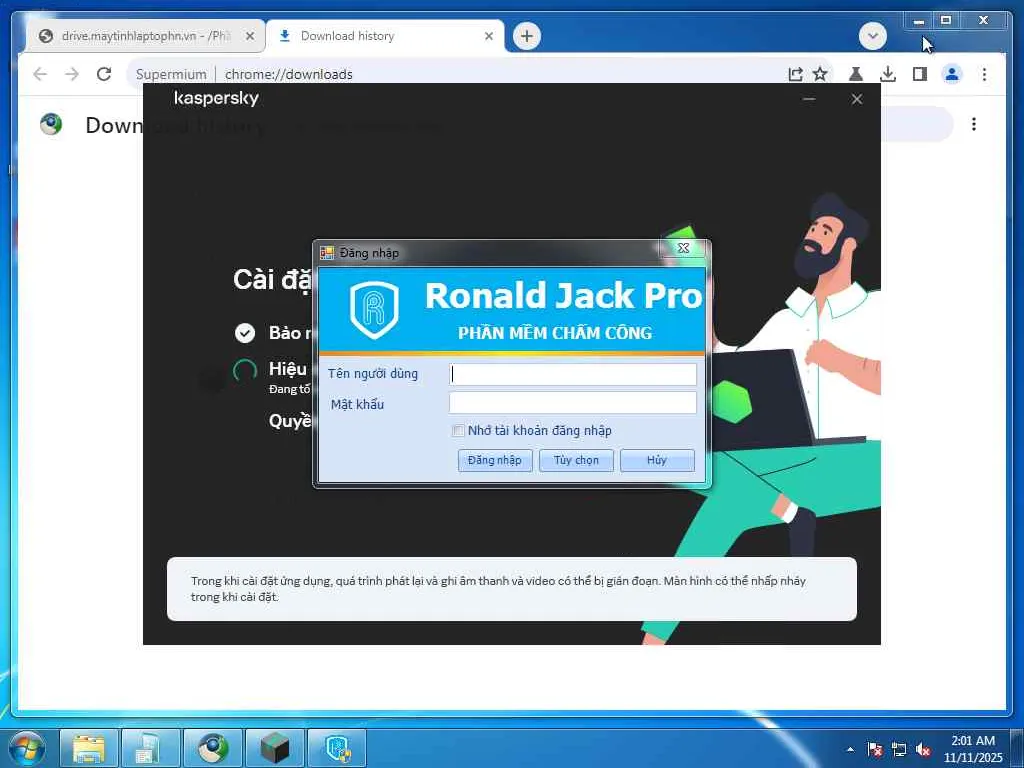Close the Đăng nhập login dialog
The width and height of the screenshot is (1024, 768).
[x=683, y=248]
